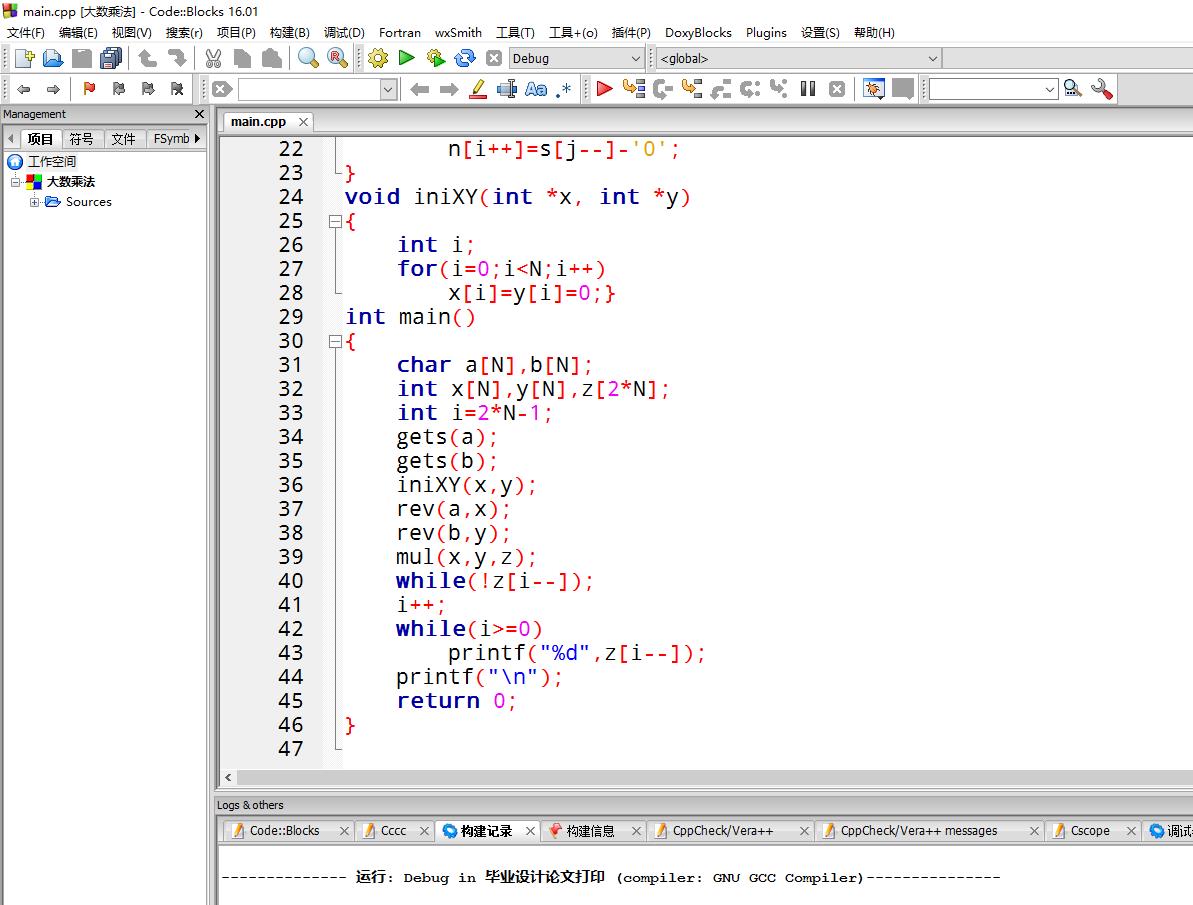1193x905 pixels.
Task: Click the Build gear icon
Action: (378, 58)
